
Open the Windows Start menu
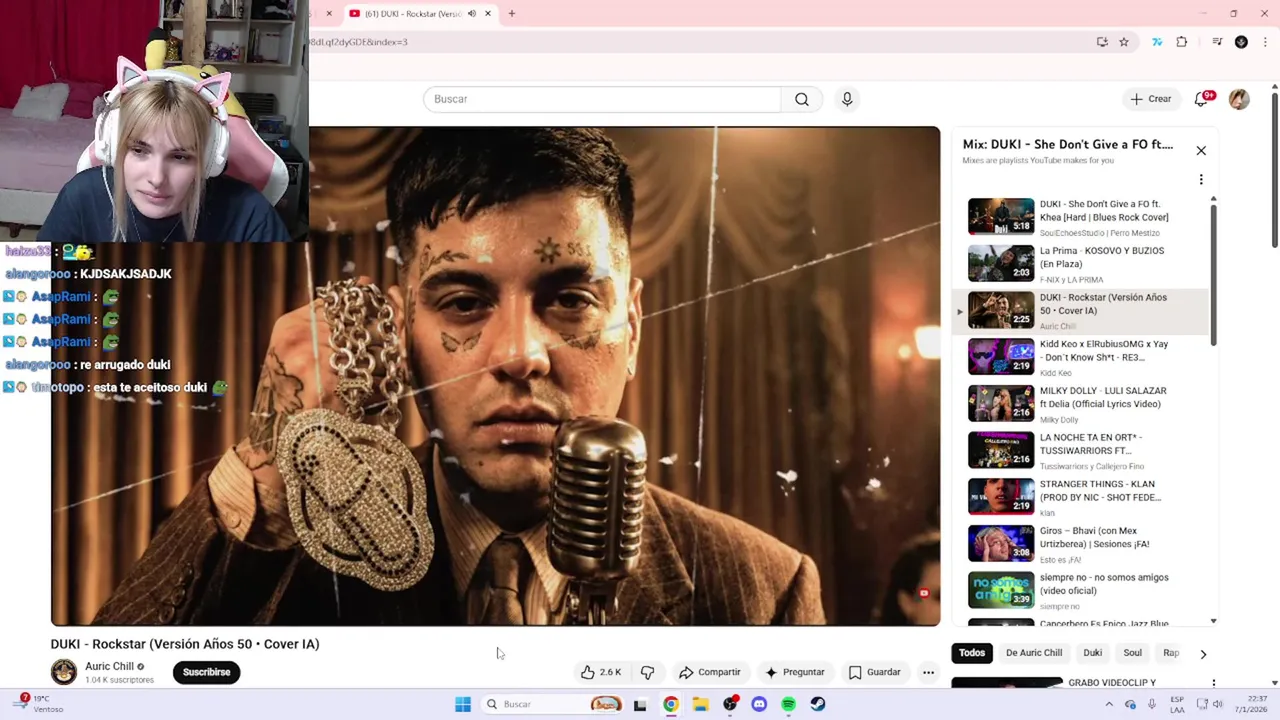[x=463, y=704]
